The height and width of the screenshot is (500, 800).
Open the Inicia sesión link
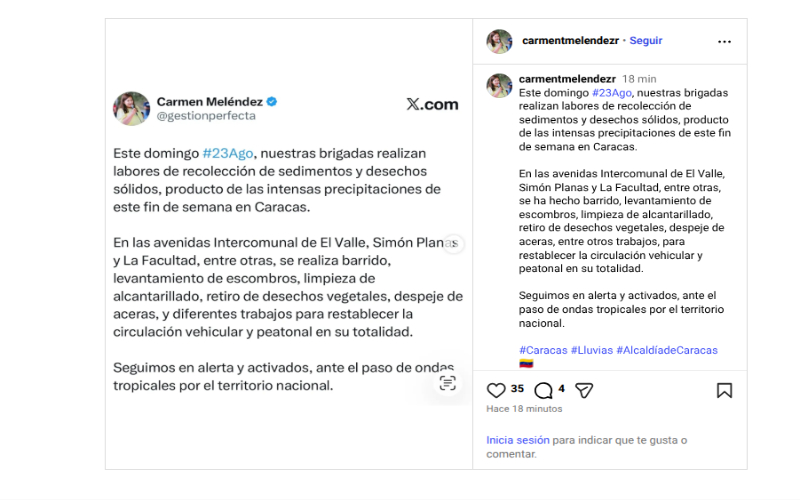point(518,440)
